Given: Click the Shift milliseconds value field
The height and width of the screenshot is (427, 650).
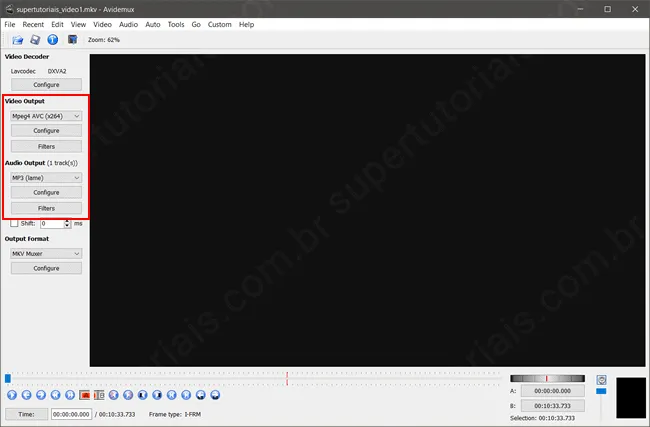Looking at the screenshot, I should click(x=52, y=224).
